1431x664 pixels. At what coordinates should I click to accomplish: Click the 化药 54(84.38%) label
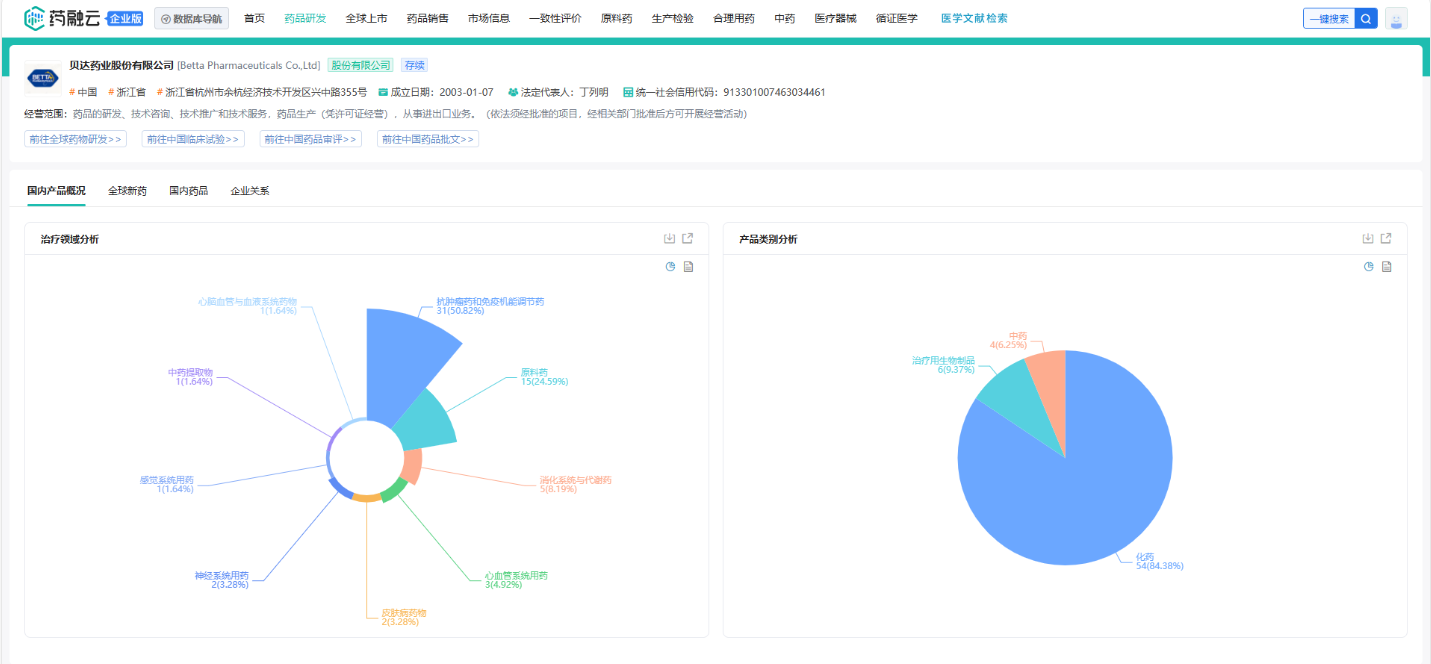(1159, 561)
